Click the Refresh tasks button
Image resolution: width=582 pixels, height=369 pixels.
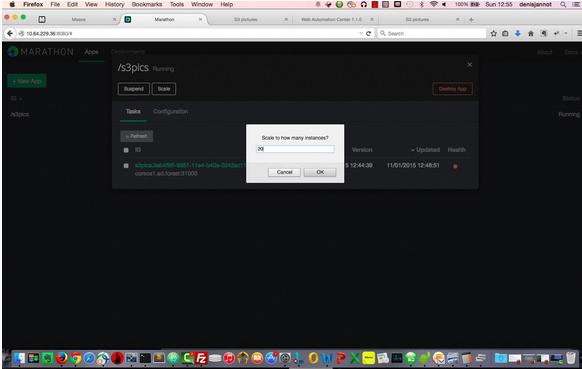point(137,136)
